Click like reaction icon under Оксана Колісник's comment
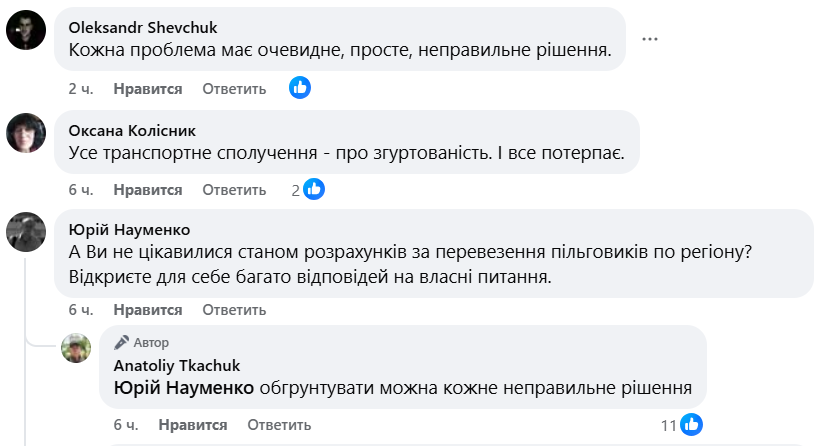Image resolution: width=827 pixels, height=446 pixels. click(x=314, y=189)
